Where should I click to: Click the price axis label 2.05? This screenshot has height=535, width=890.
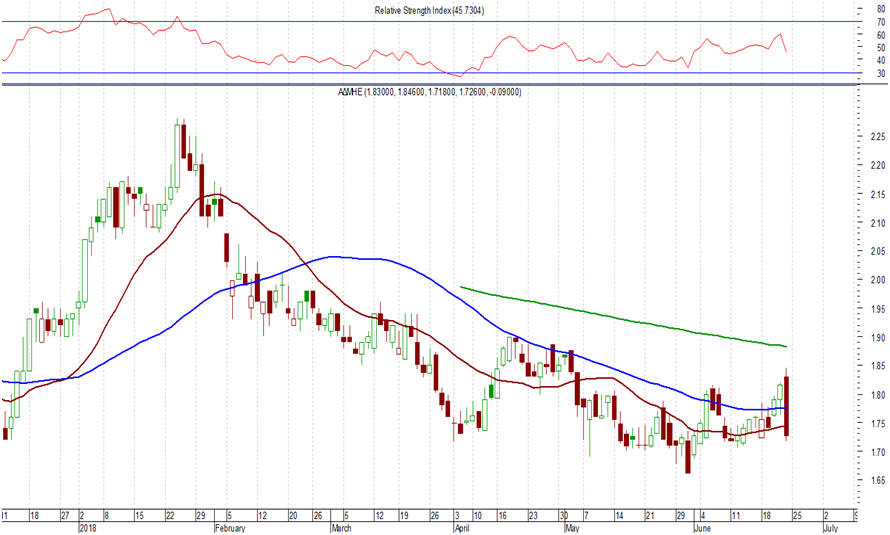pos(878,251)
